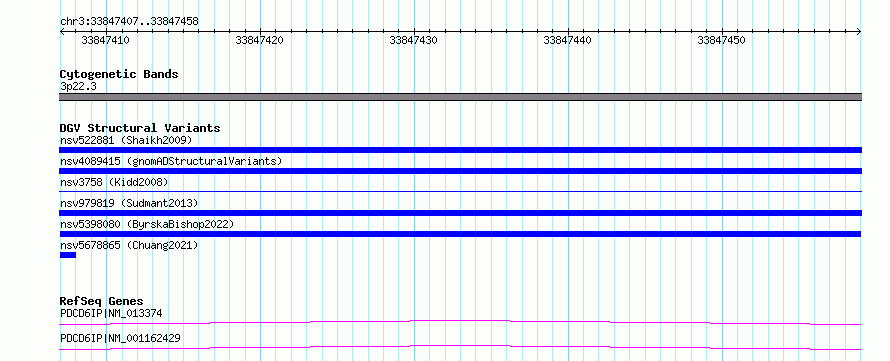This screenshot has height=361, width=890.
Task: Open variant nsv3758 (Kidd2008) label
Action: click(114, 182)
